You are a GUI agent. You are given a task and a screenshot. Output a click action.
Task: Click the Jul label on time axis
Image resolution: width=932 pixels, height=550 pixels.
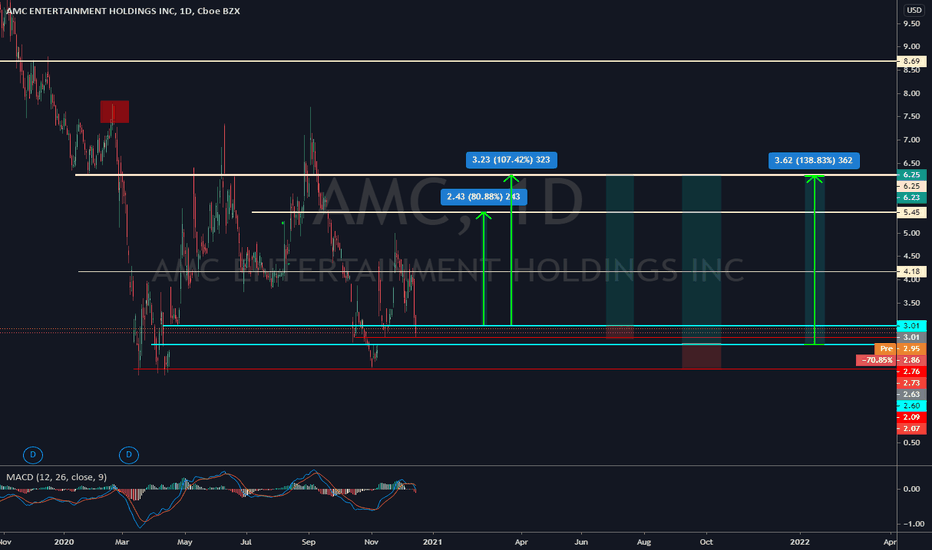(245, 542)
